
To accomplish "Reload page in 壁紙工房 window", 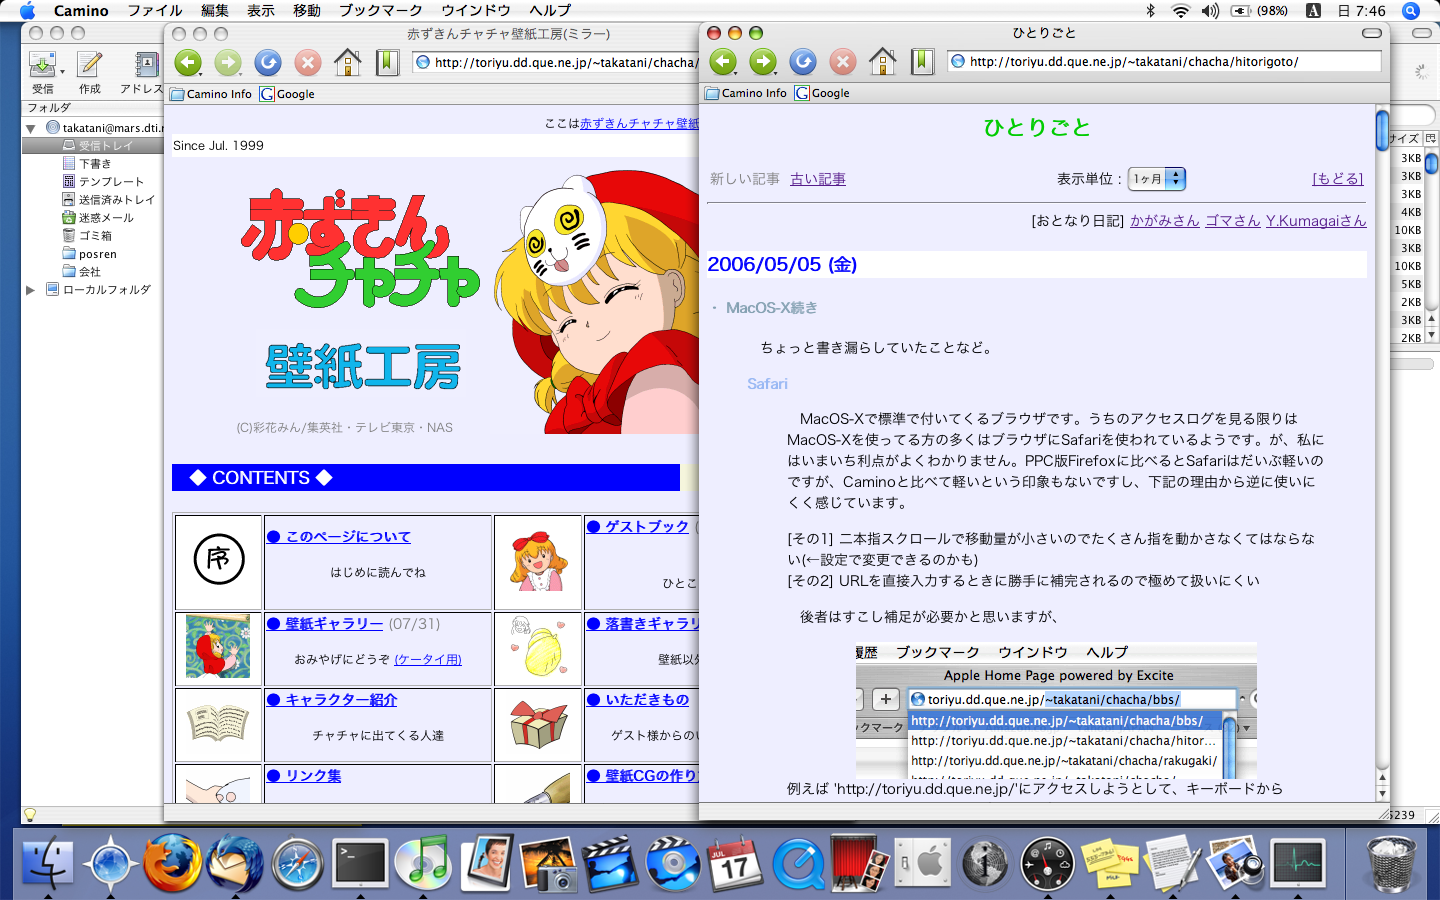I will point(268,63).
